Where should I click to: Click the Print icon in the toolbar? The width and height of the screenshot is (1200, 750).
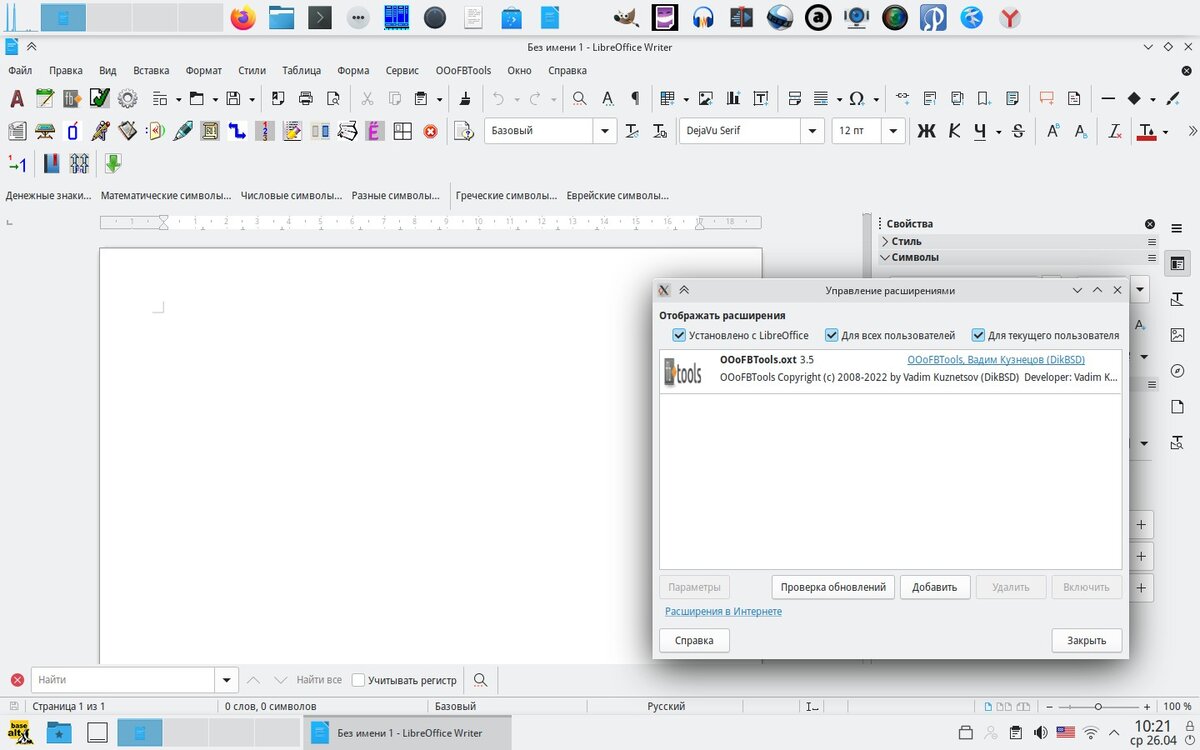[x=306, y=99]
